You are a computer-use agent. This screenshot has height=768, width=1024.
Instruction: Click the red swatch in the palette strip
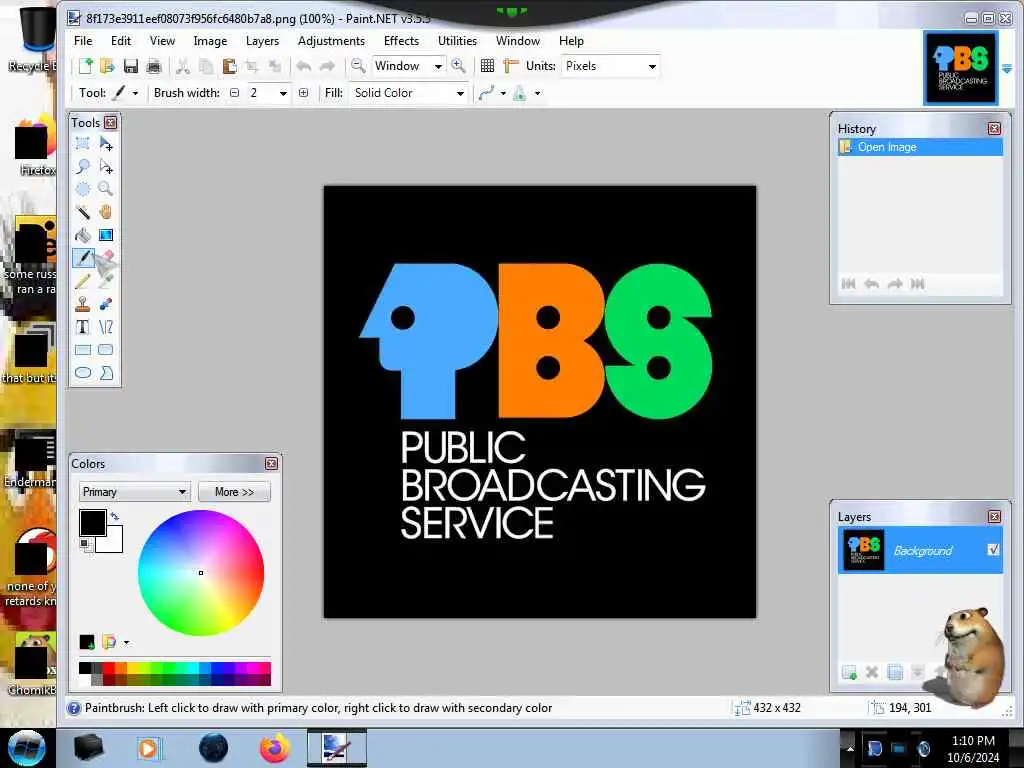109,668
